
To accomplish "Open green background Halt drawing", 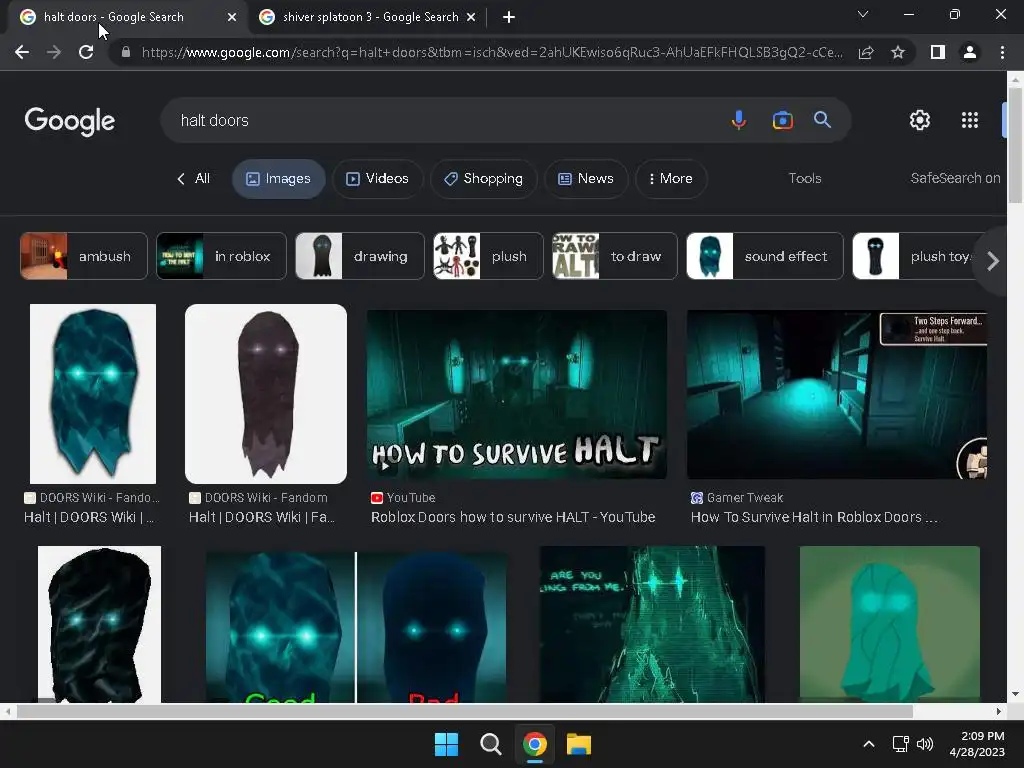I will [x=889, y=624].
